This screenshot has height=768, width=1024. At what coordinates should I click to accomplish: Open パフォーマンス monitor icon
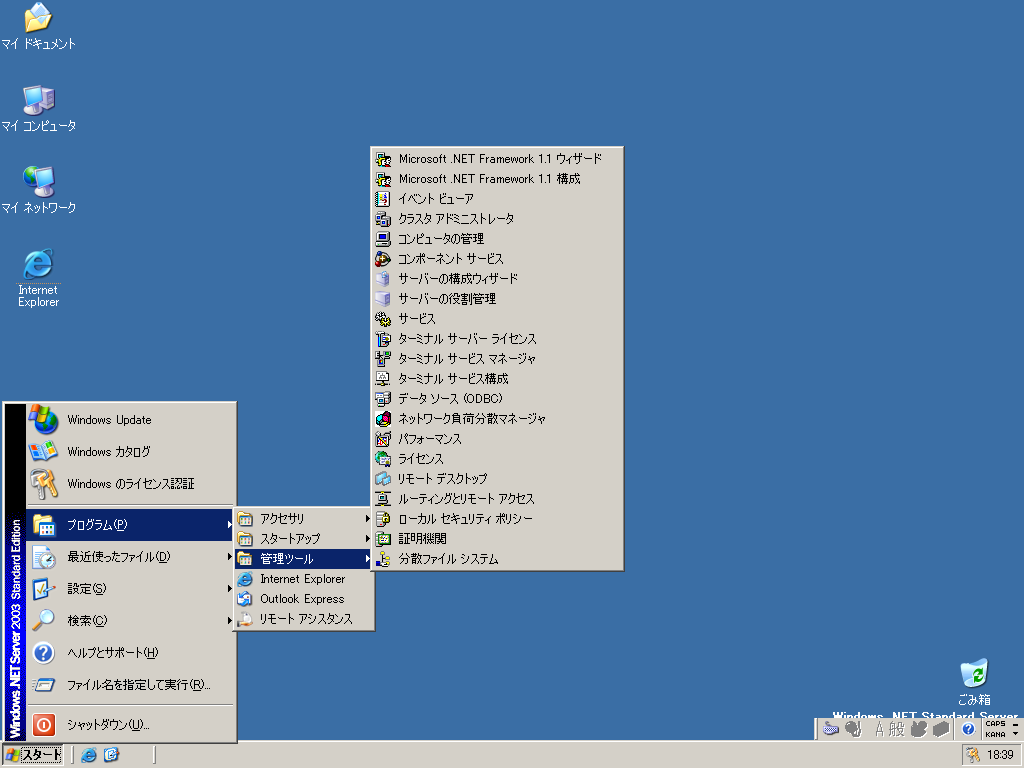coord(383,439)
